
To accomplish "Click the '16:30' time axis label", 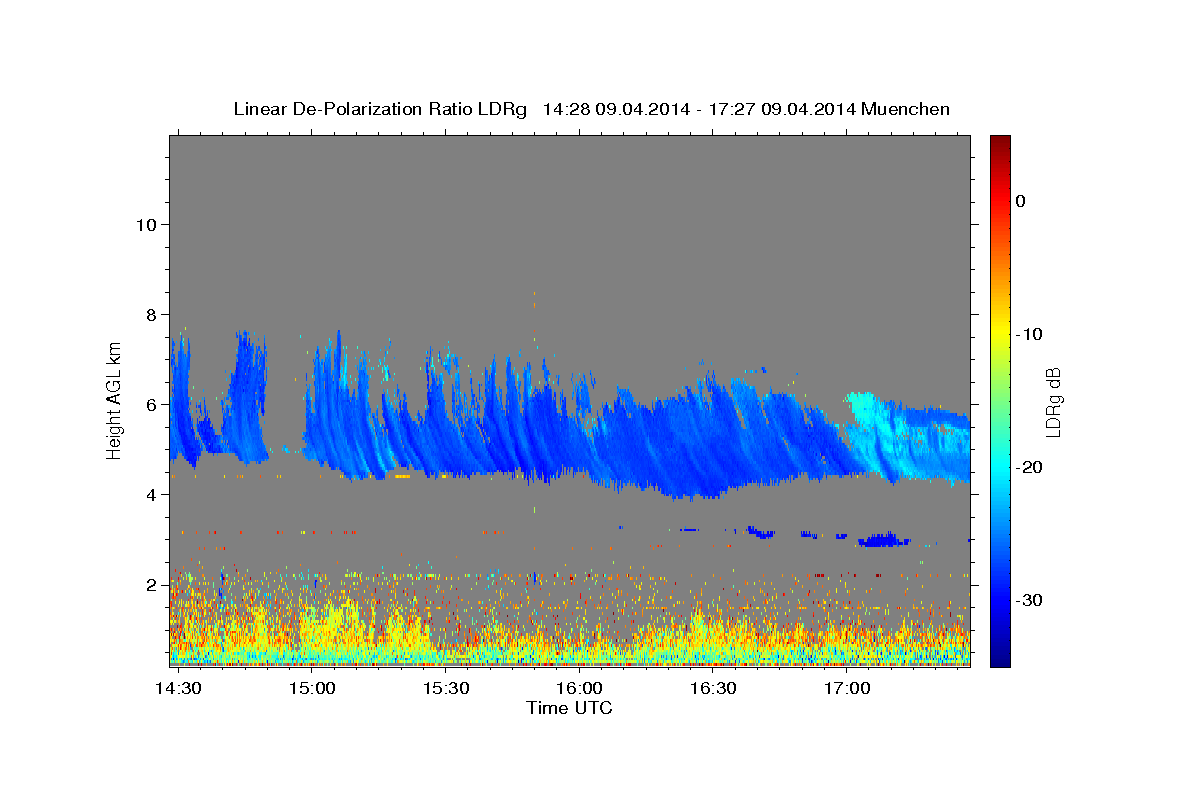I will point(713,689).
